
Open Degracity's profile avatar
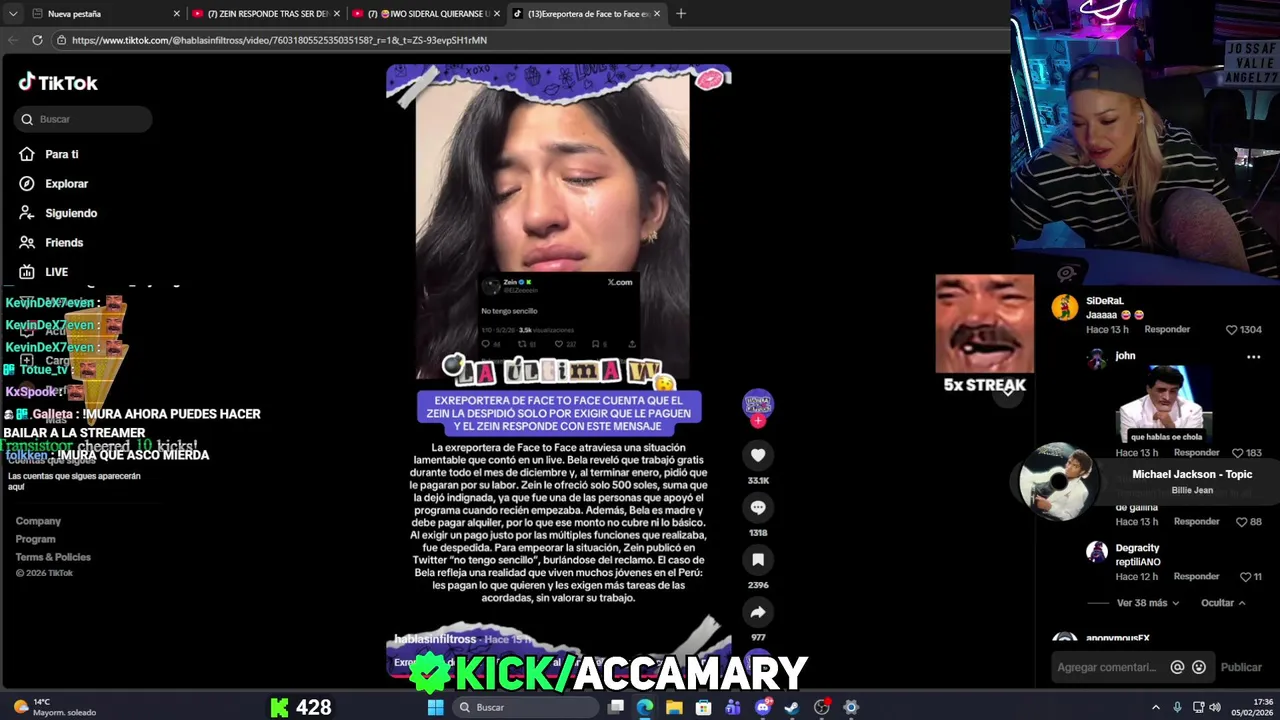pos(1097,551)
